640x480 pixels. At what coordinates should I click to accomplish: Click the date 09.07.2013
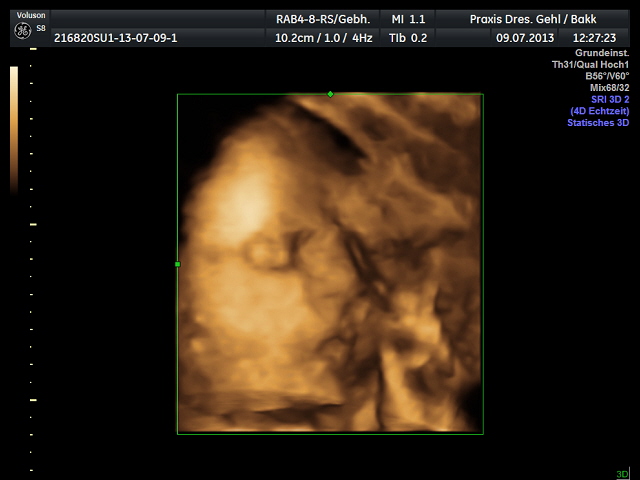coord(525,37)
